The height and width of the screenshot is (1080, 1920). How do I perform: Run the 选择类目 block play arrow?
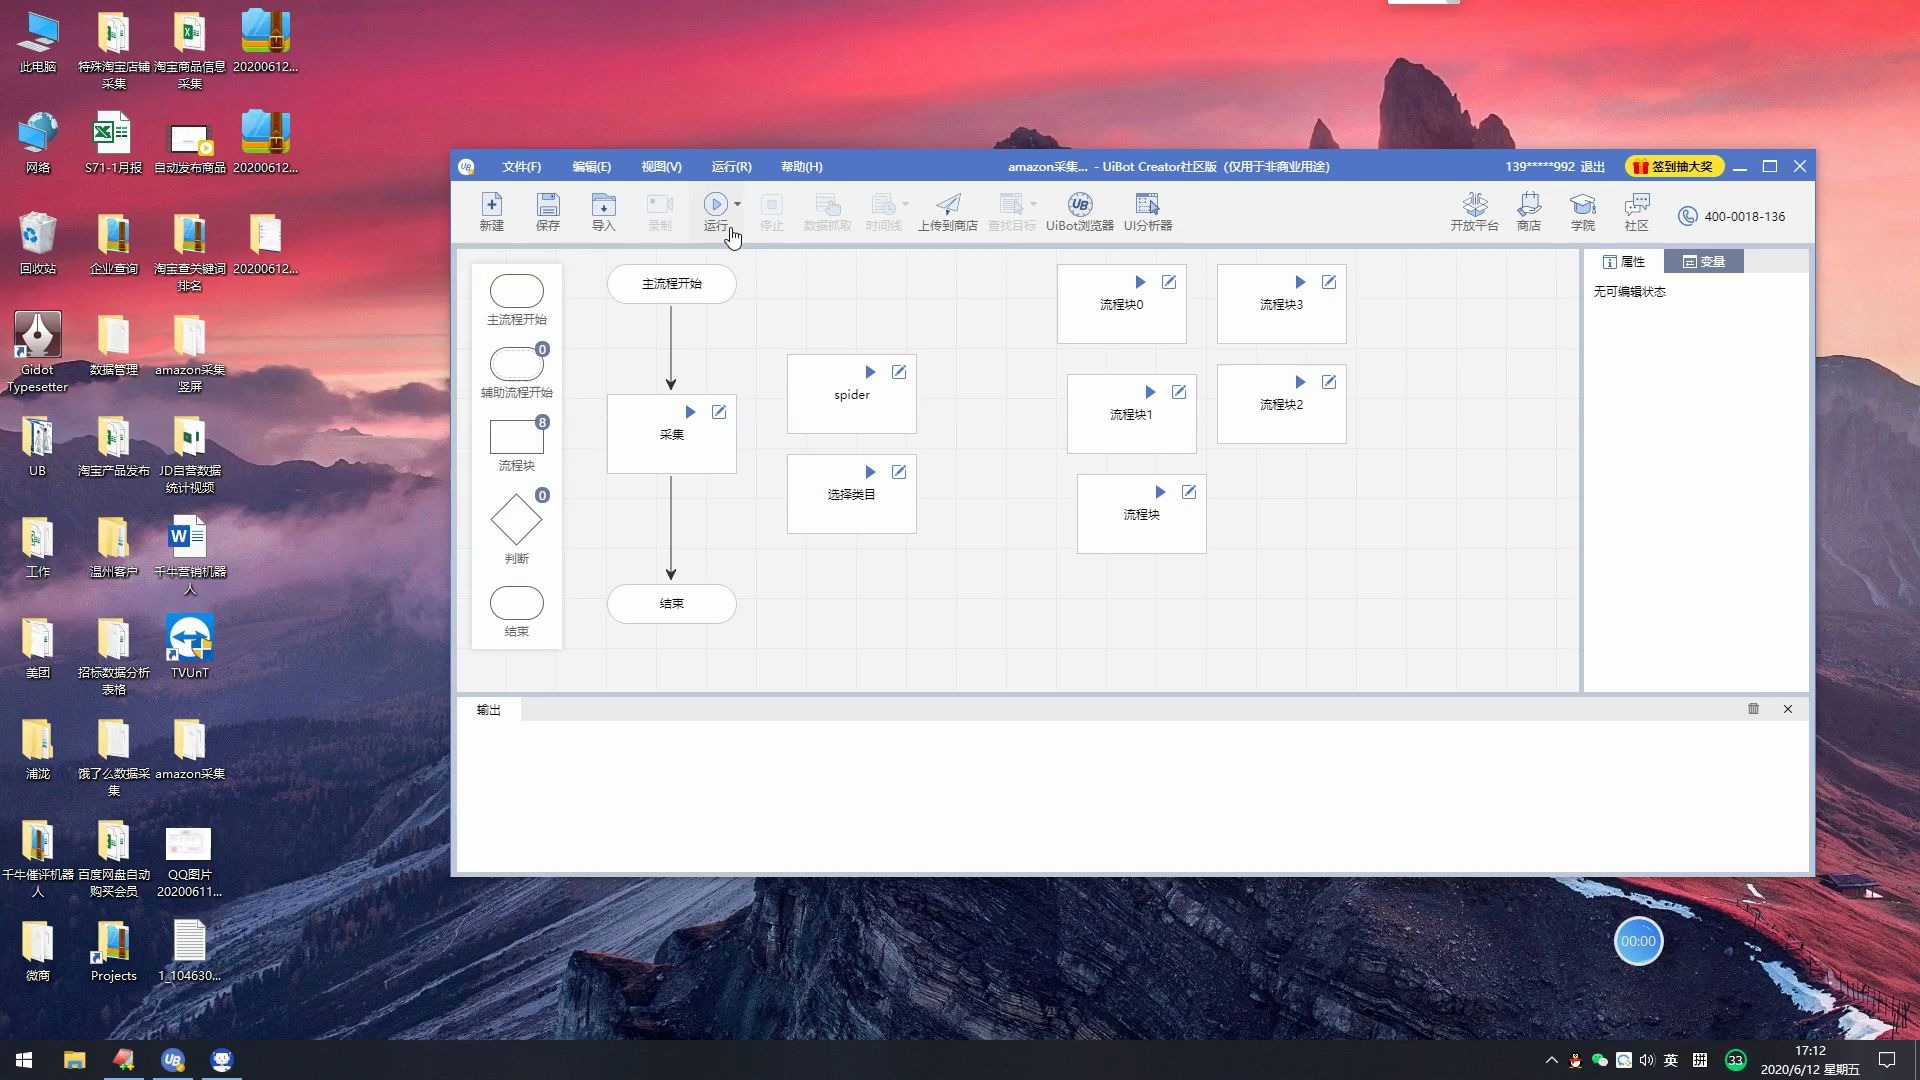pyautogui.click(x=870, y=472)
